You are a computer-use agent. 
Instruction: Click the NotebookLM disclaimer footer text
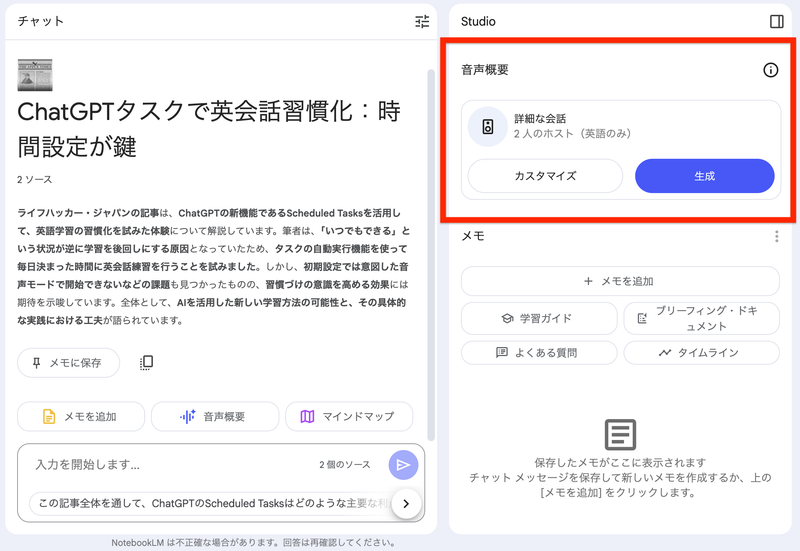click(253, 543)
